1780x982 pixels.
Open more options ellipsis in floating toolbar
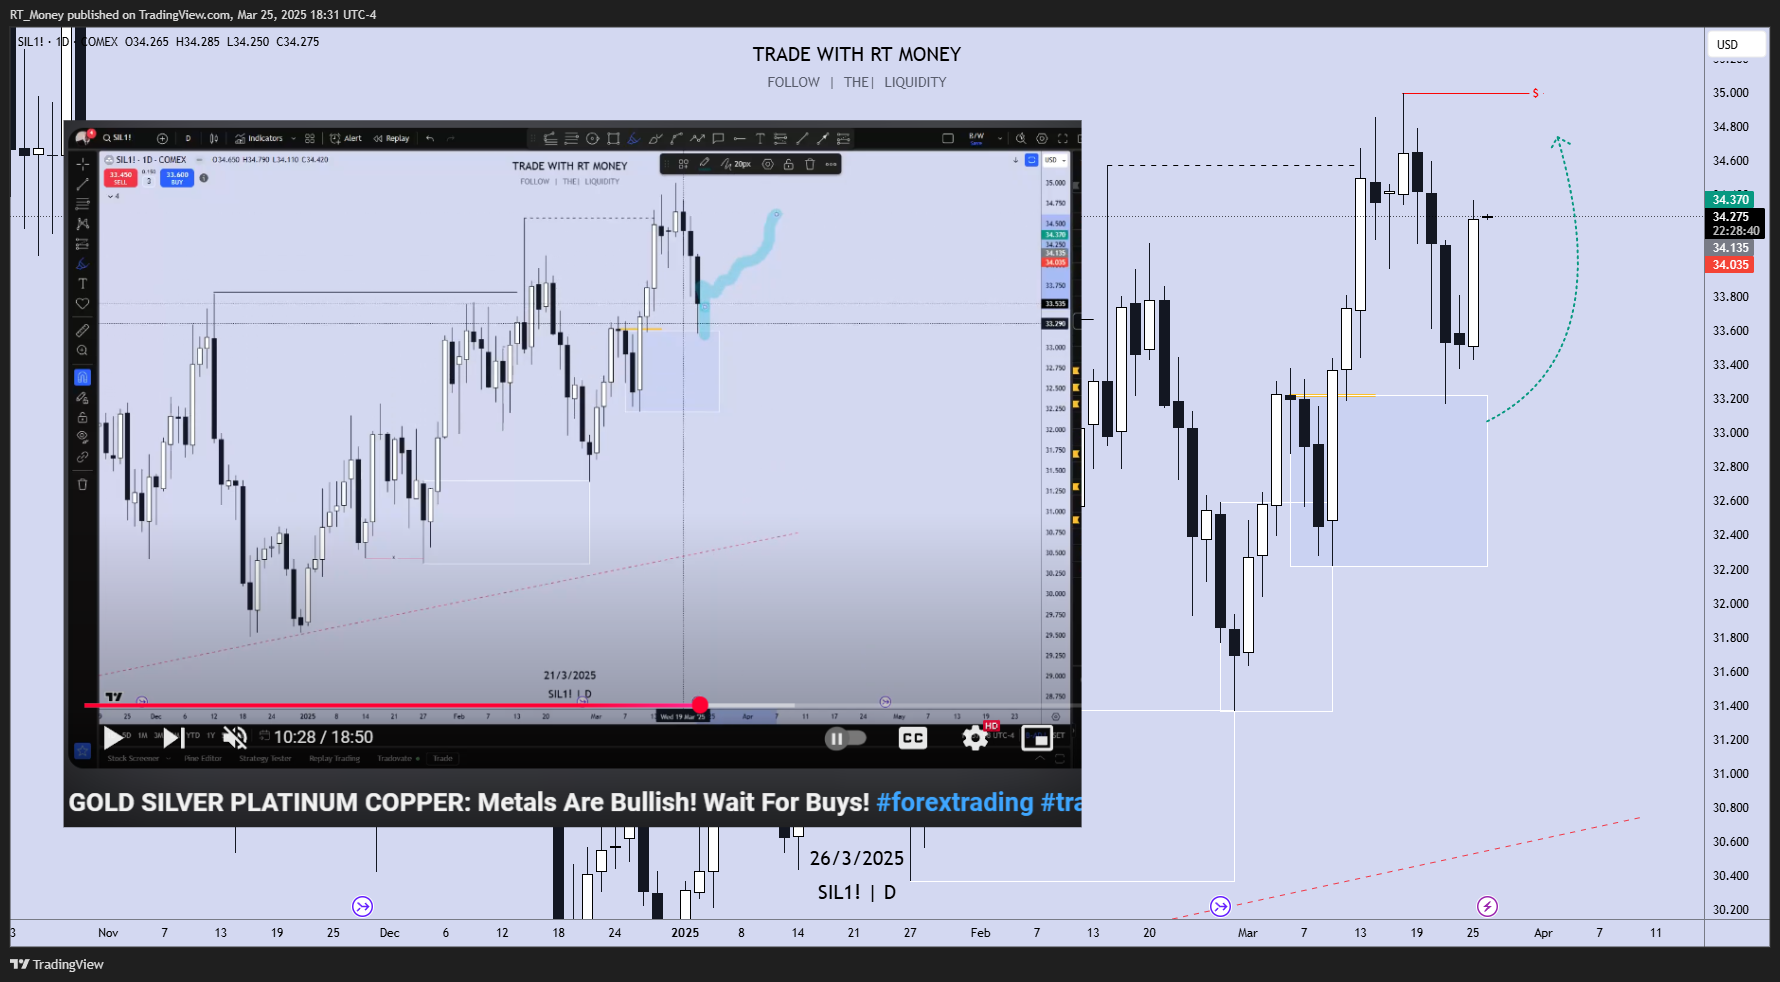click(x=831, y=164)
